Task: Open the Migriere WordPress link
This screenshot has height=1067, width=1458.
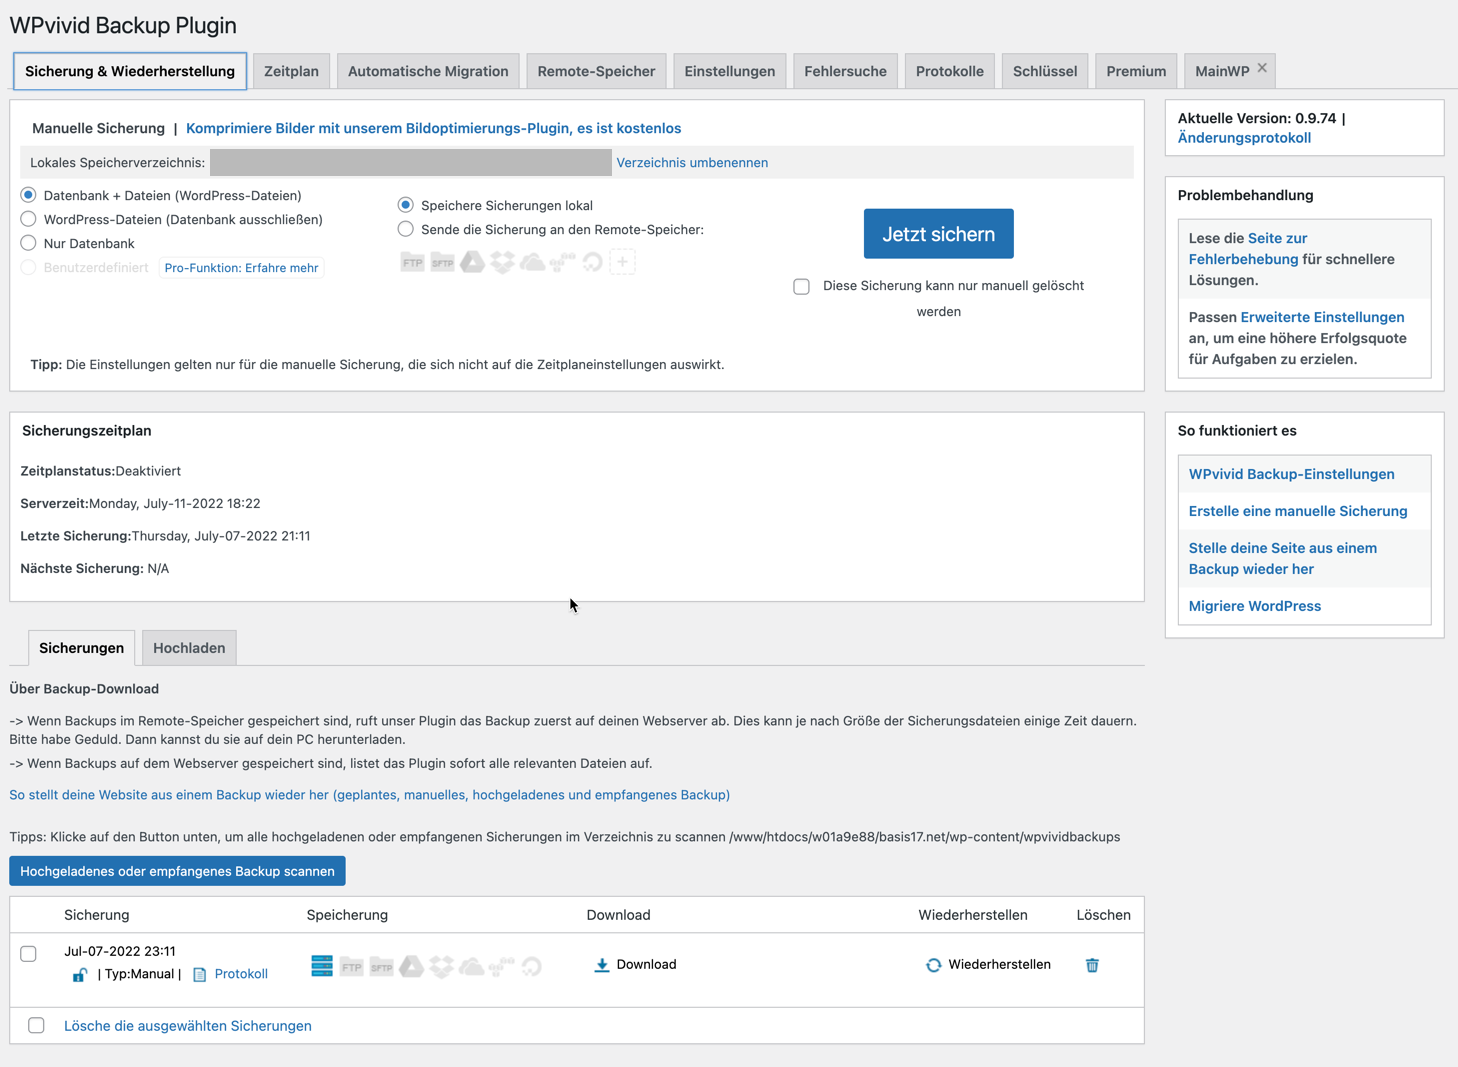Action: 1254,606
